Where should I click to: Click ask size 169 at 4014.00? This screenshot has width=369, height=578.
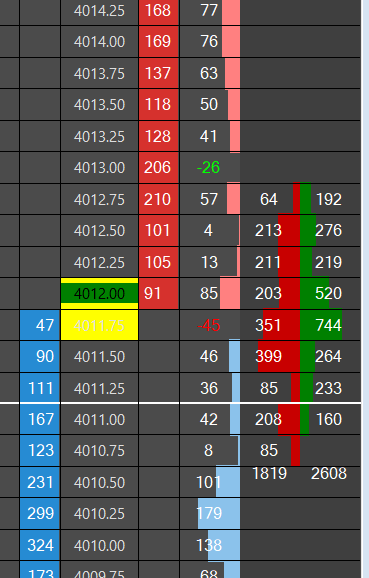coord(159,41)
